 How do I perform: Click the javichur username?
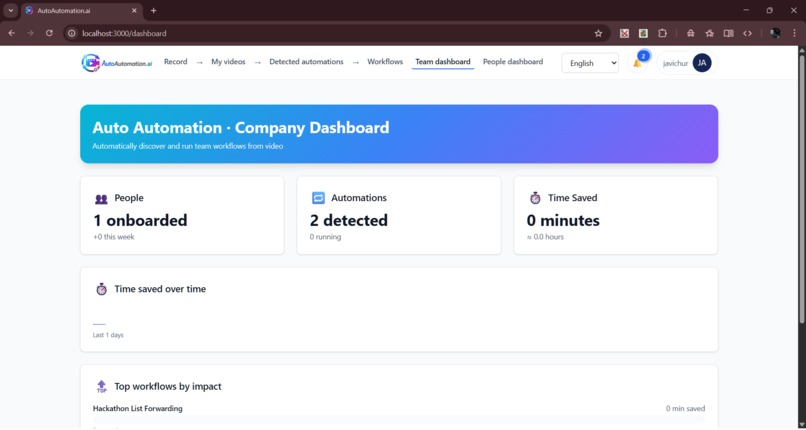pyautogui.click(x=675, y=63)
